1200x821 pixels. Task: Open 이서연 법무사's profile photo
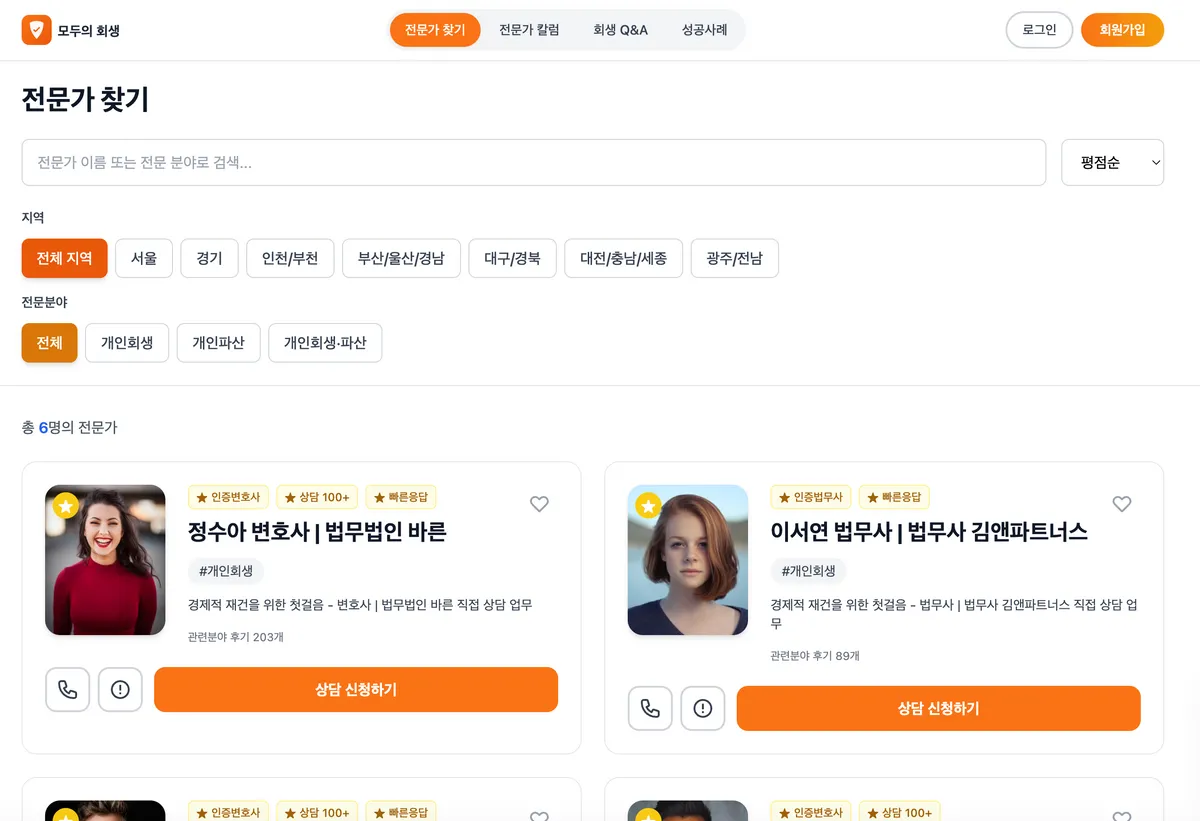(x=688, y=560)
